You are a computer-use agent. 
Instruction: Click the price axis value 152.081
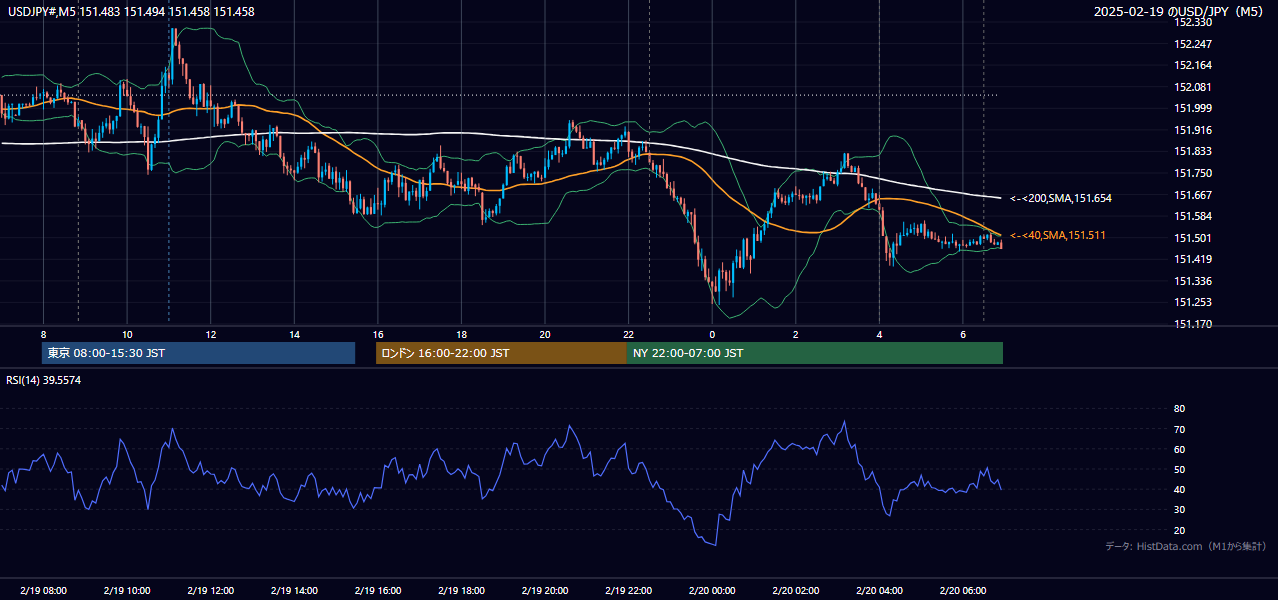coord(1193,87)
